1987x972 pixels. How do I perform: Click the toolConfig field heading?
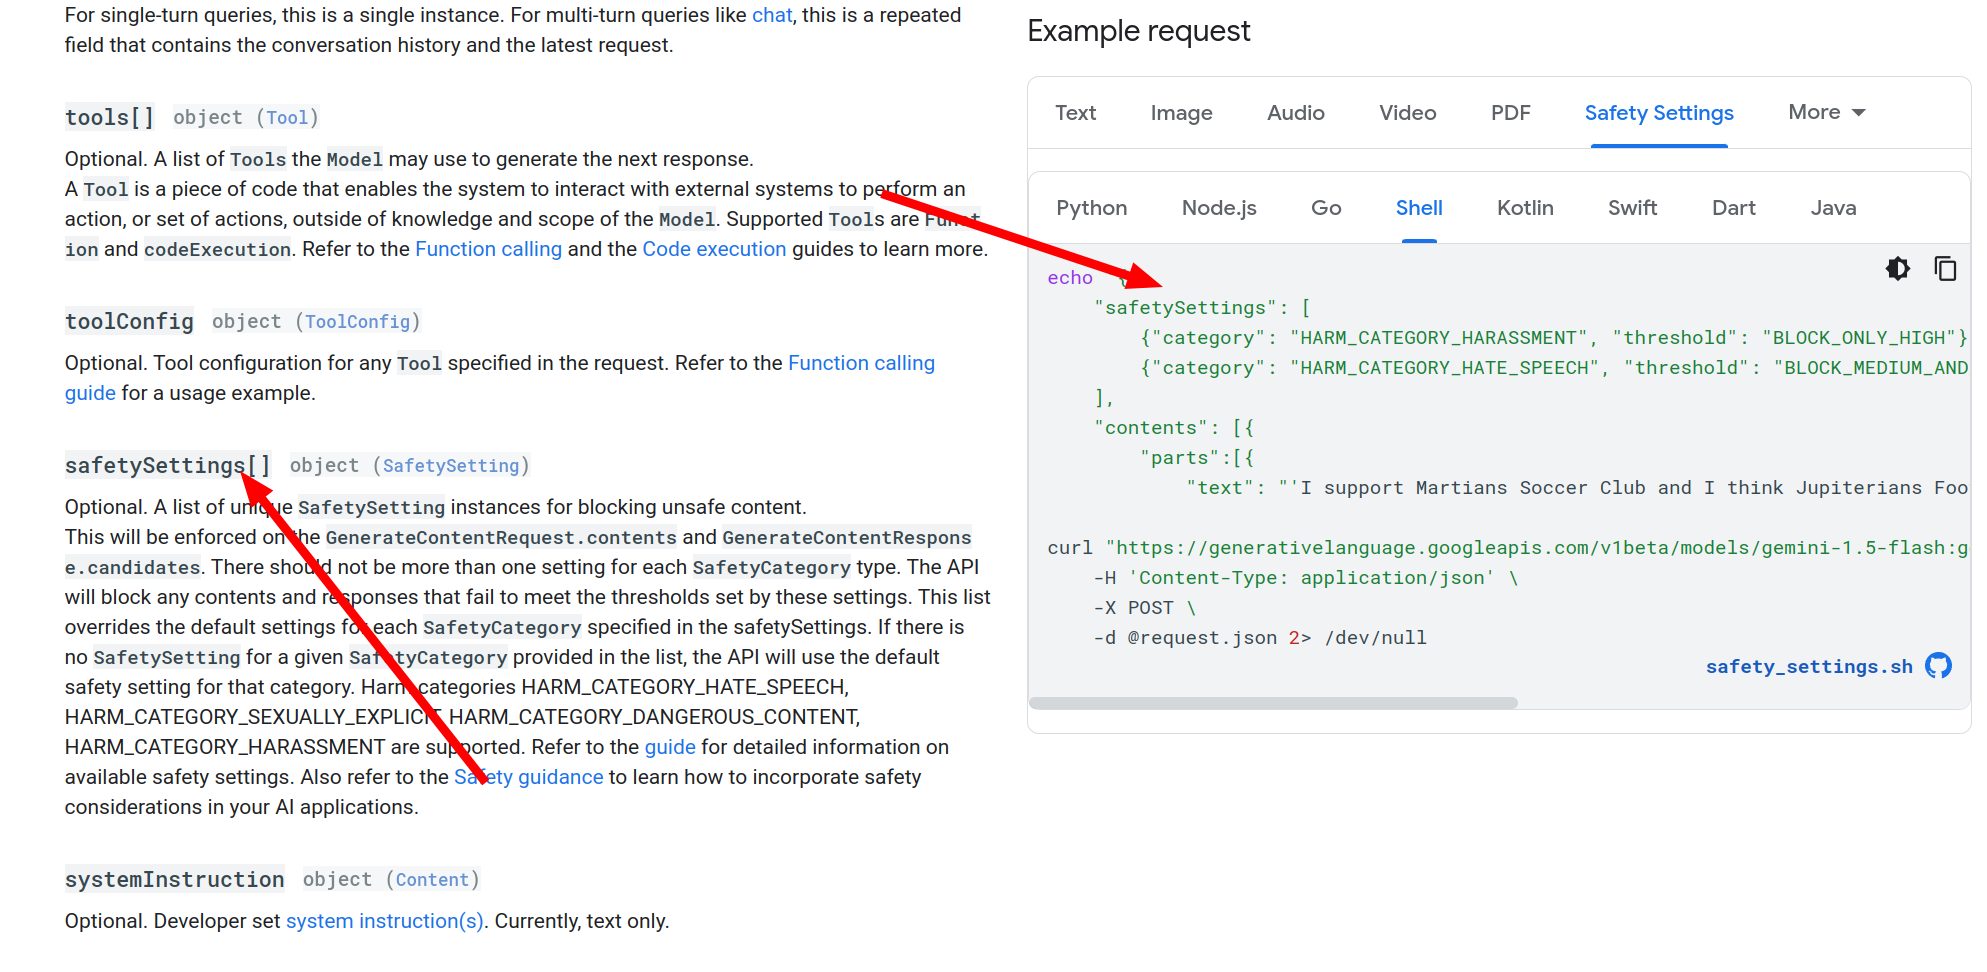pyautogui.click(x=129, y=322)
